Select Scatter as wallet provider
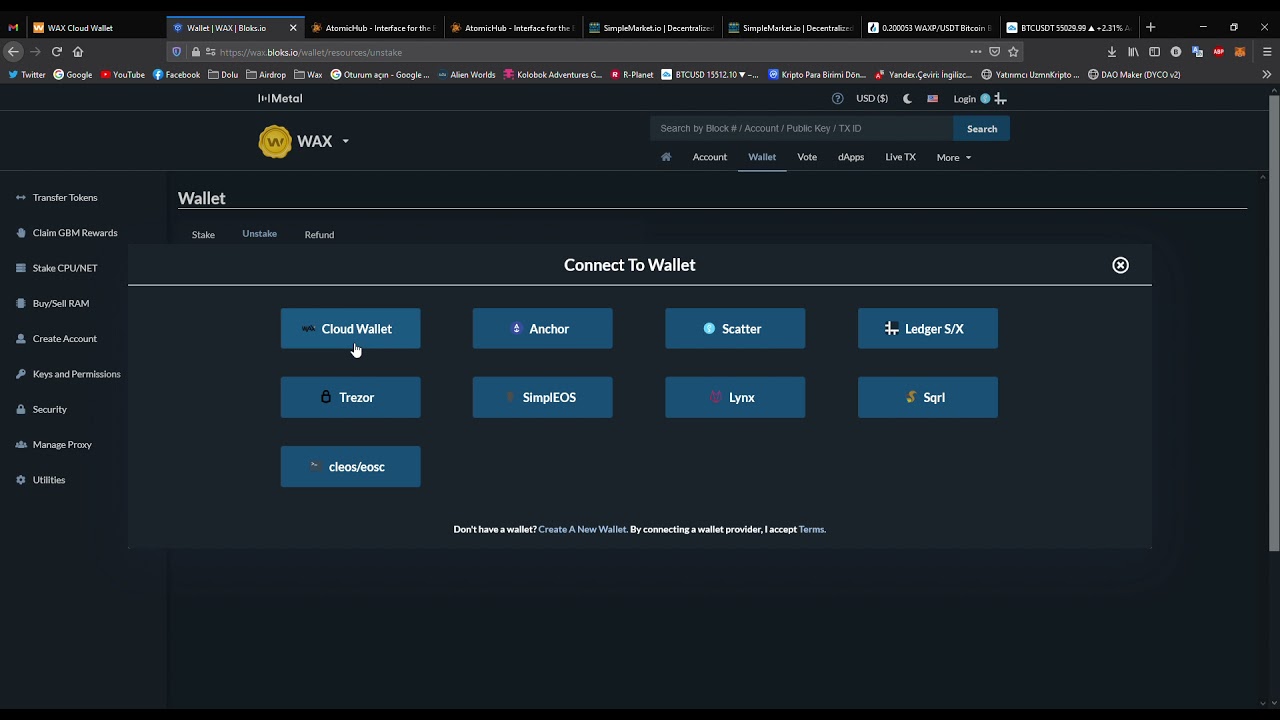Screen dimensions: 1280x720 click(735, 329)
